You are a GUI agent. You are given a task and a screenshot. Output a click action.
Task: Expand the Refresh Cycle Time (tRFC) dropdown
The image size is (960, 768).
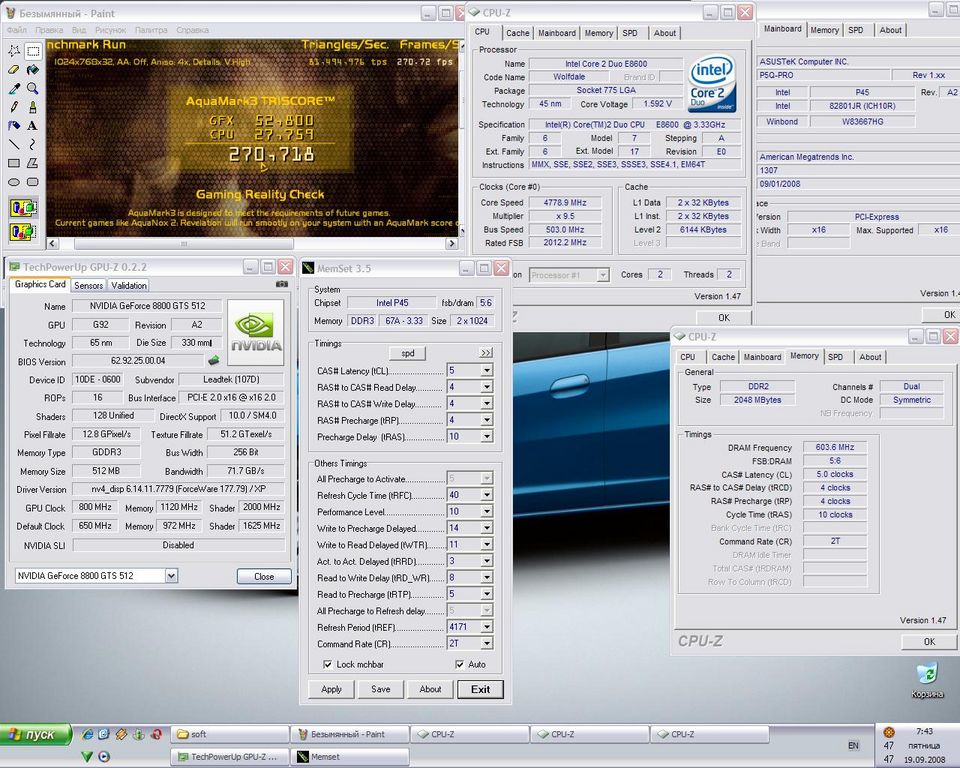point(487,495)
